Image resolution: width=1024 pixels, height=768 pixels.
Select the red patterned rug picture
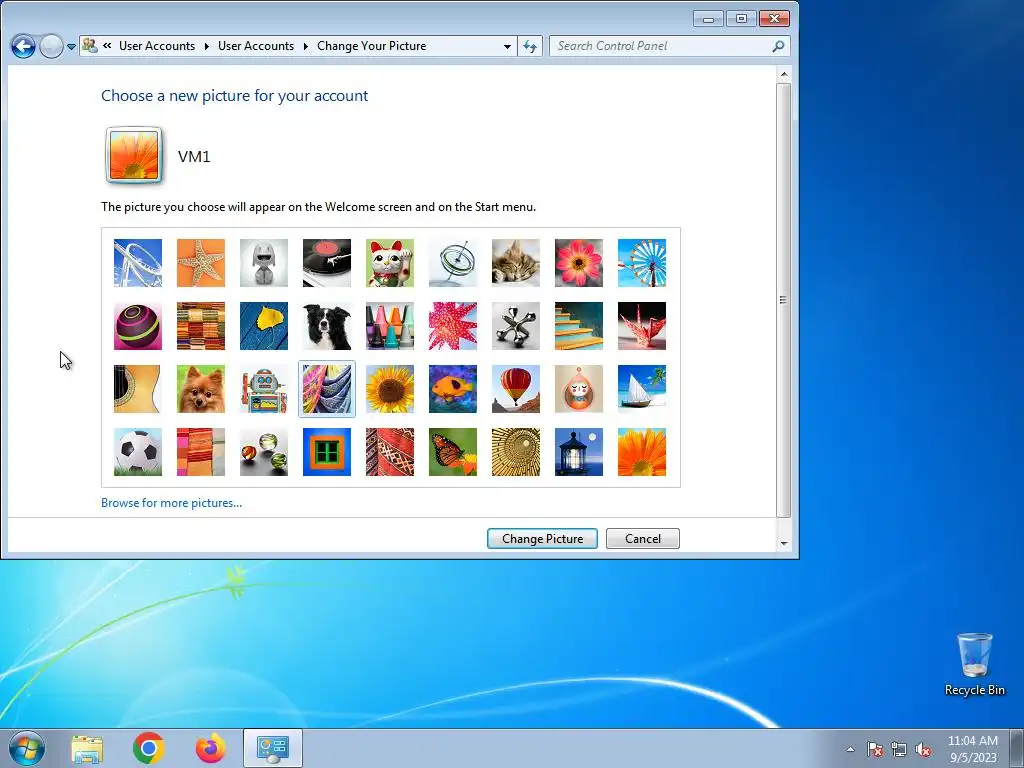(x=390, y=452)
